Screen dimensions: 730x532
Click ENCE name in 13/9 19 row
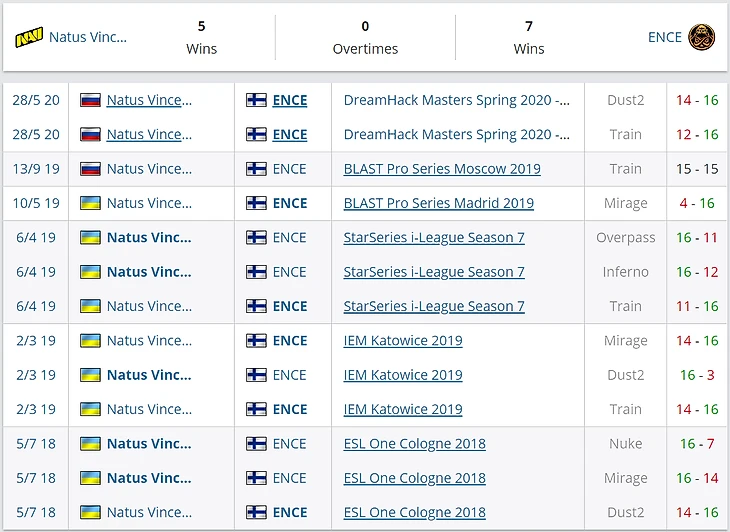290,169
